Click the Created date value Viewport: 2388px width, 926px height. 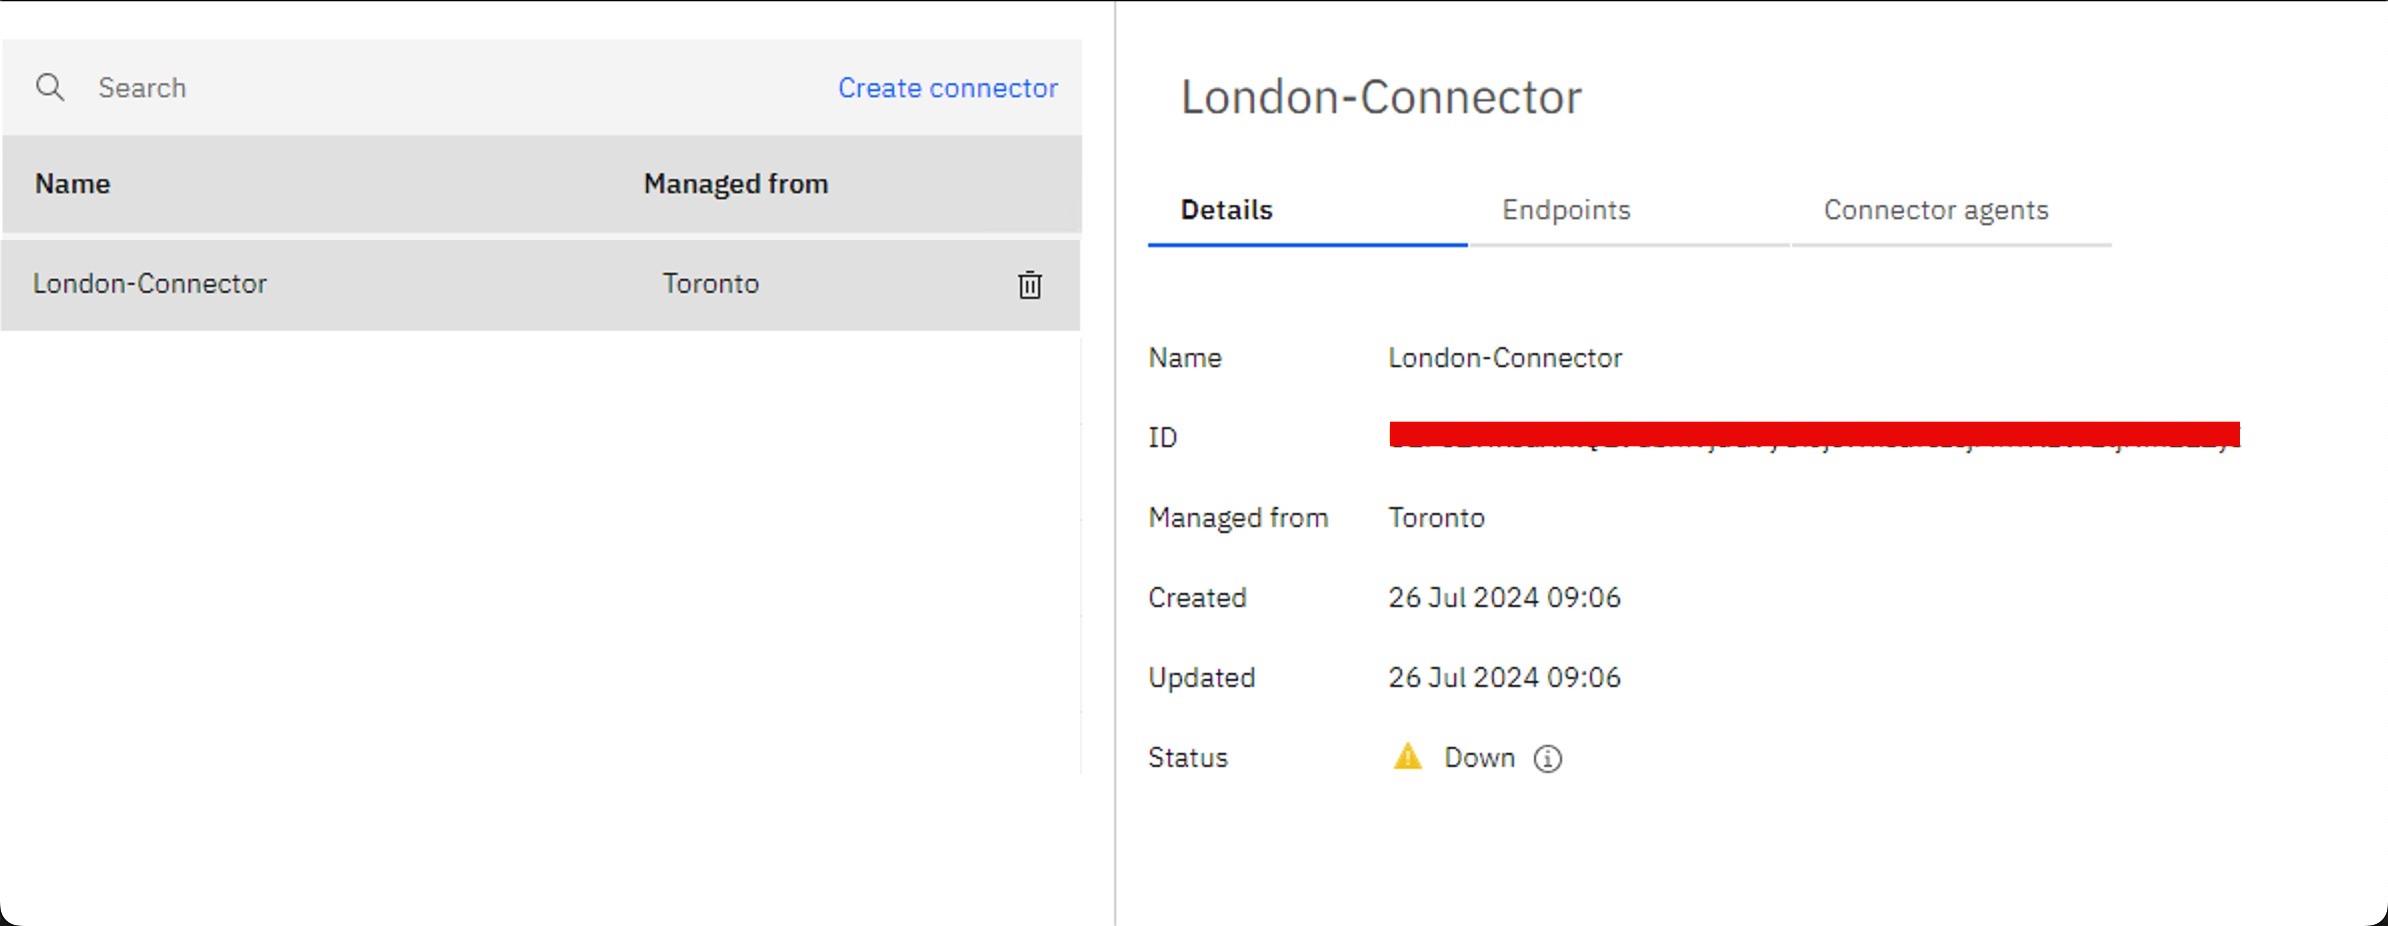1503,598
